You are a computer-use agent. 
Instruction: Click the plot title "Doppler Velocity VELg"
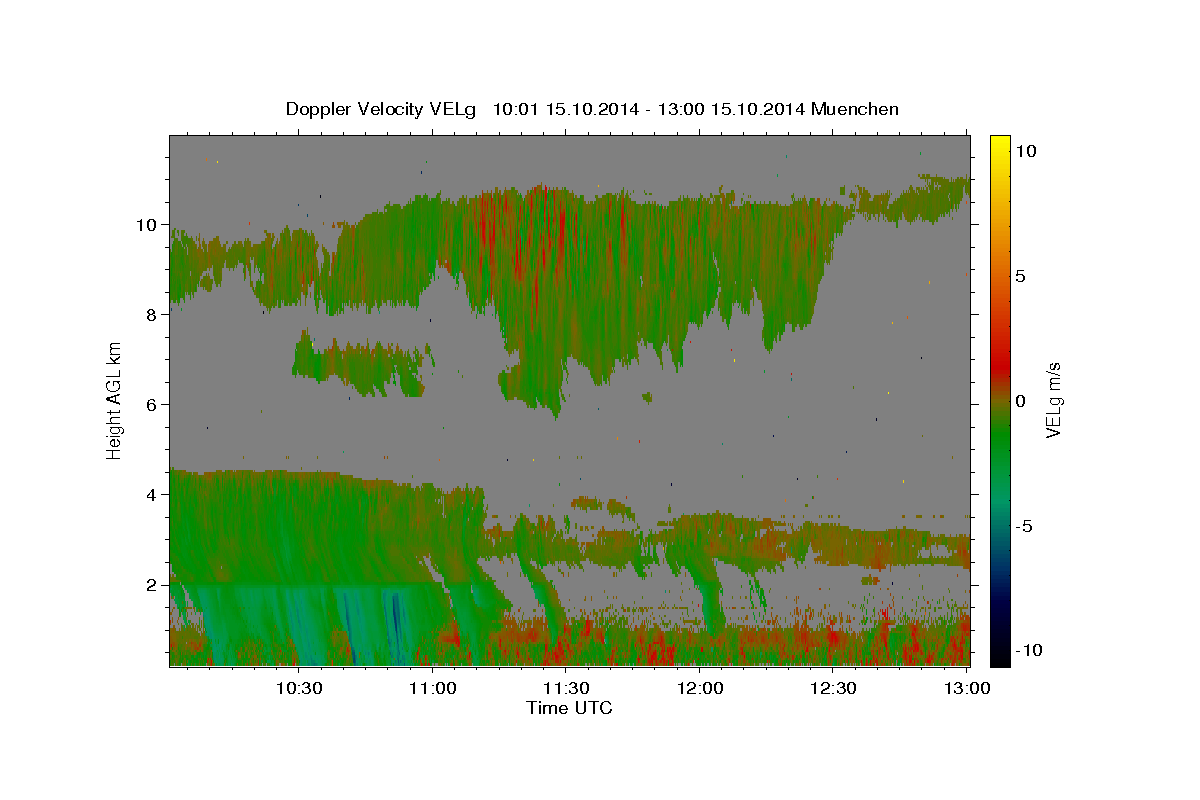(383, 109)
